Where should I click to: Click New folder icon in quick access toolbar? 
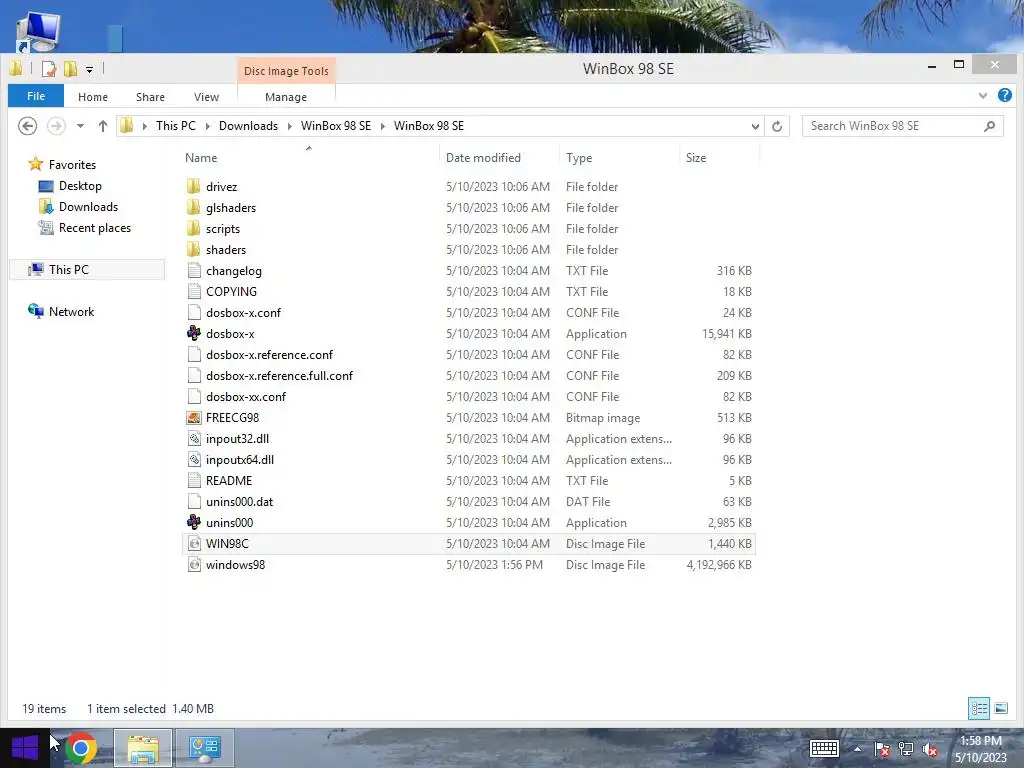point(71,69)
